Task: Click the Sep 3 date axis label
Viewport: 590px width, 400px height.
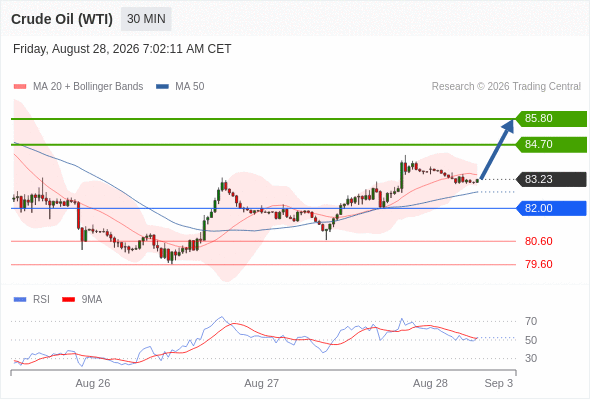Action: pyautogui.click(x=498, y=383)
